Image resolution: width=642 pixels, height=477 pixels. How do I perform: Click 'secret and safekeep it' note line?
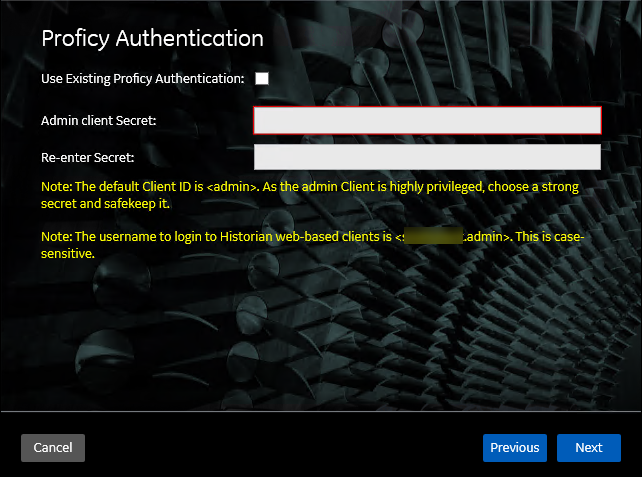(105, 203)
